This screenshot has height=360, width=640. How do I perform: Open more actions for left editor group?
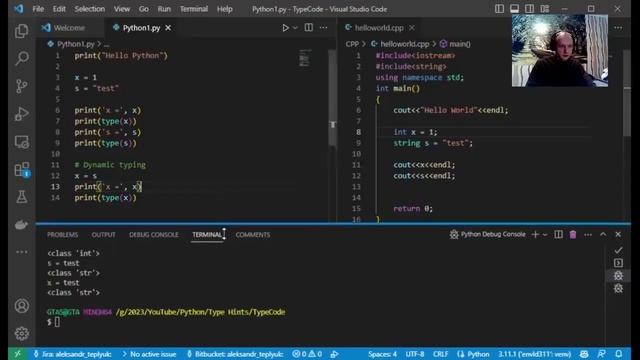pos(324,28)
